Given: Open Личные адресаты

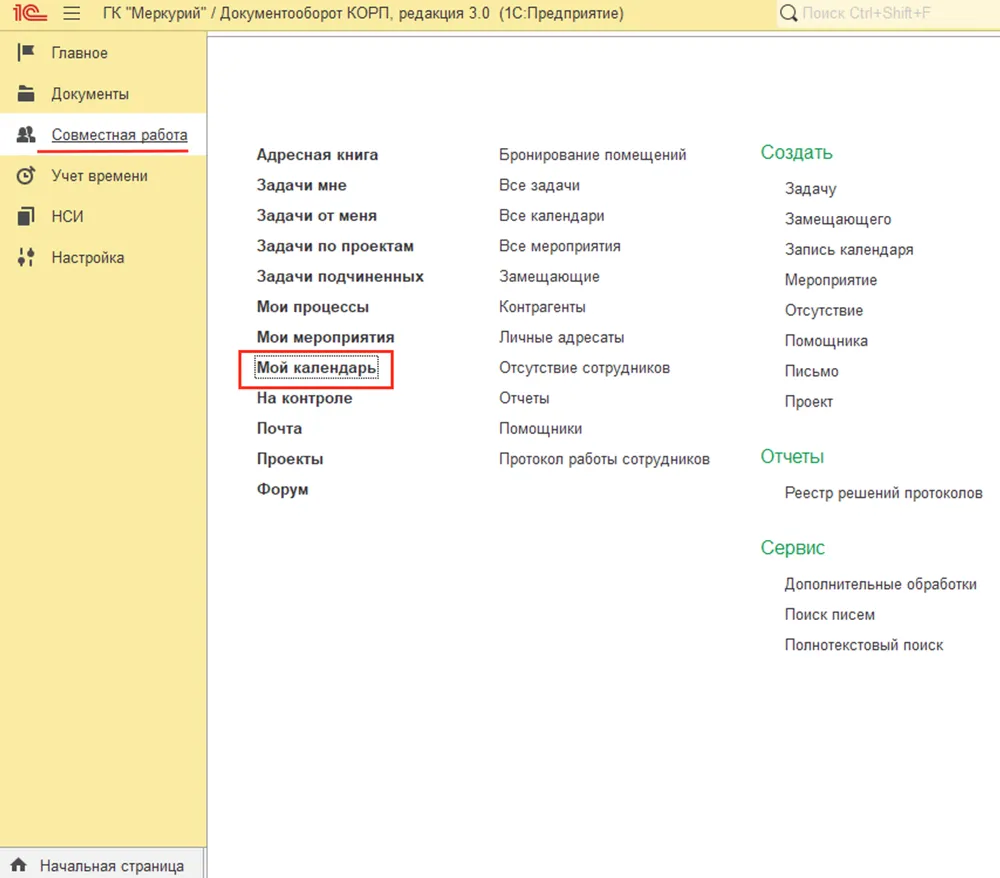Looking at the screenshot, I should click(x=561, y=337).
